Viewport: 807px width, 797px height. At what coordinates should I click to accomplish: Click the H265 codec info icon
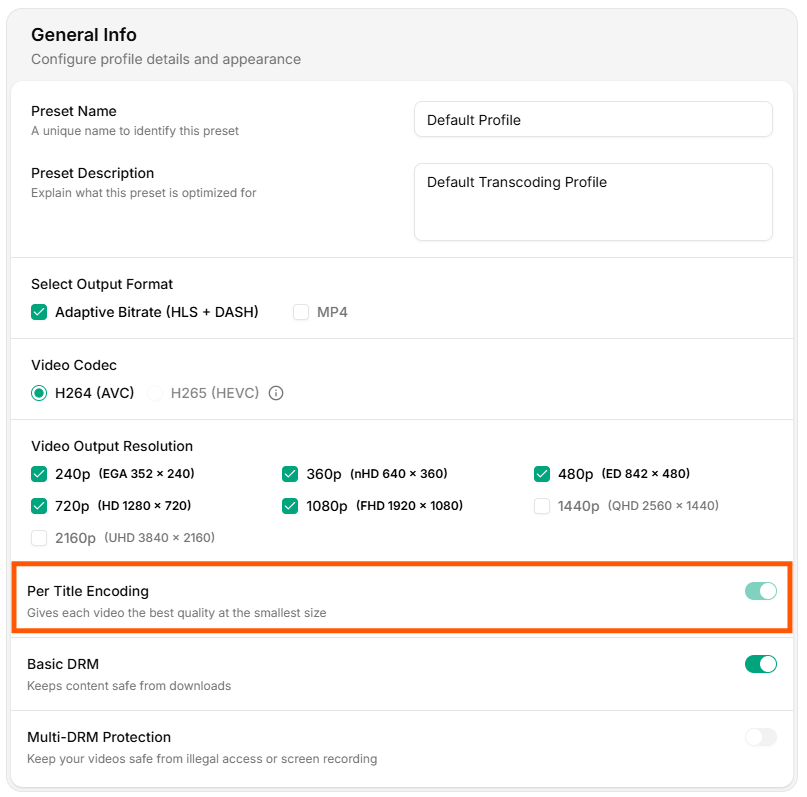276,393
